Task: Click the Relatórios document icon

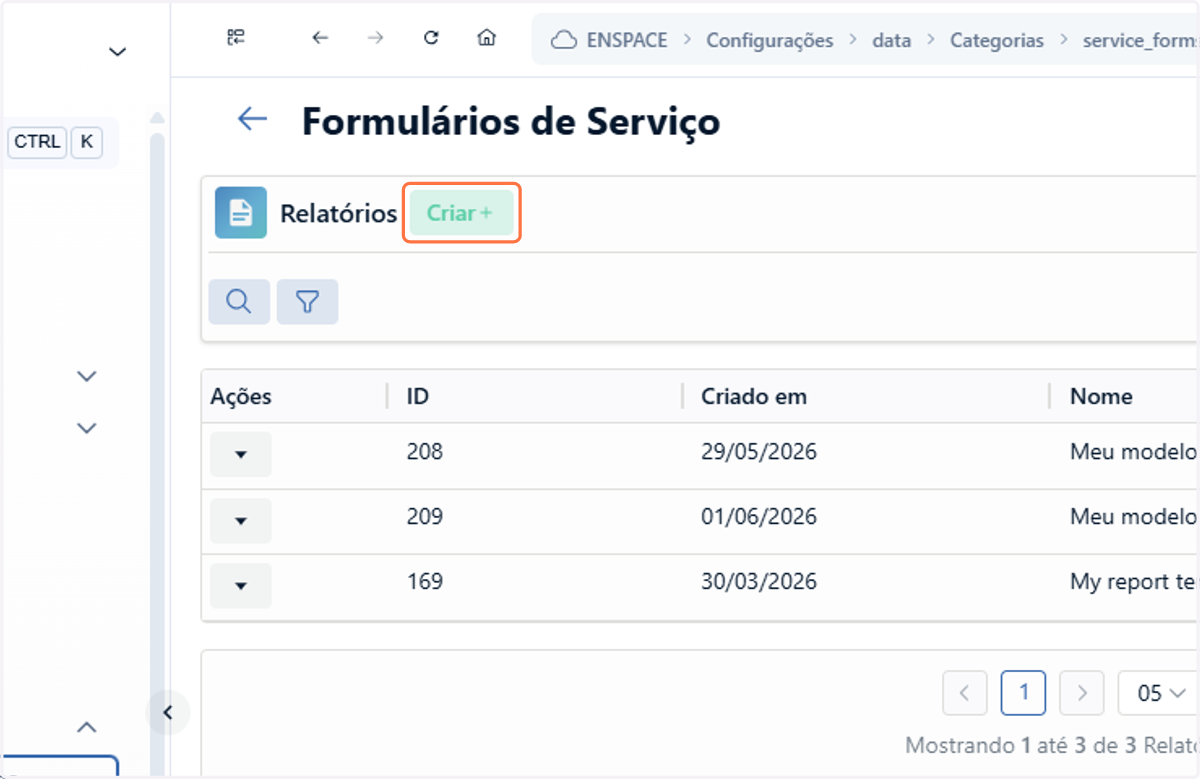Action: pyautogui.click(x=241, y=212)
